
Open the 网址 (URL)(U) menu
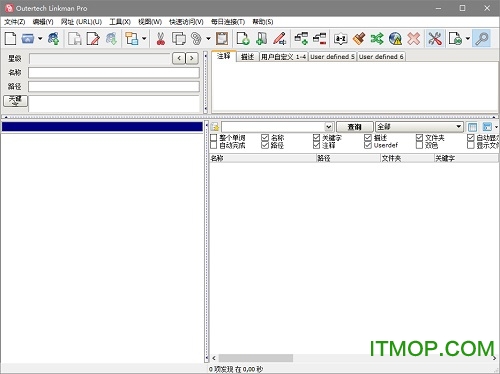click(x=81, y=22)
